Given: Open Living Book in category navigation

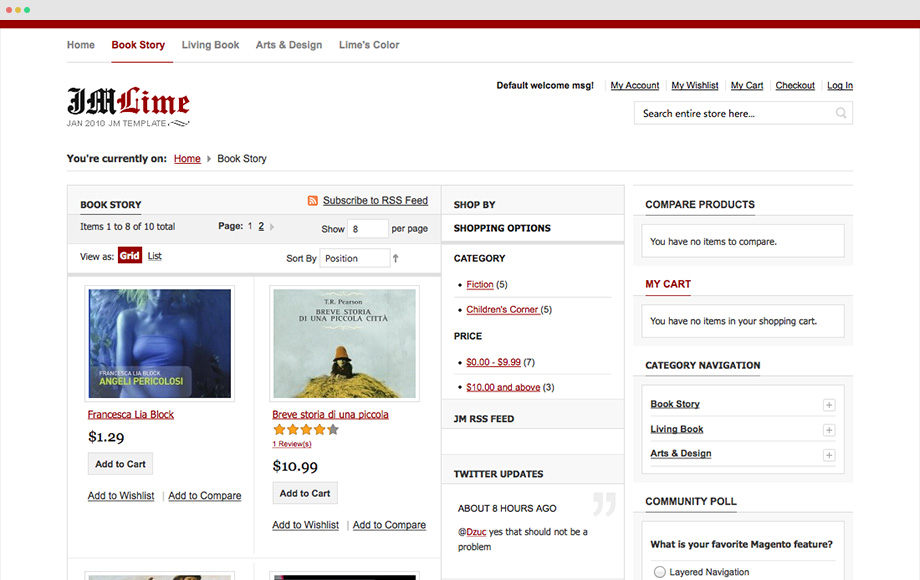Looking at the screenshot, I should 677,429.
